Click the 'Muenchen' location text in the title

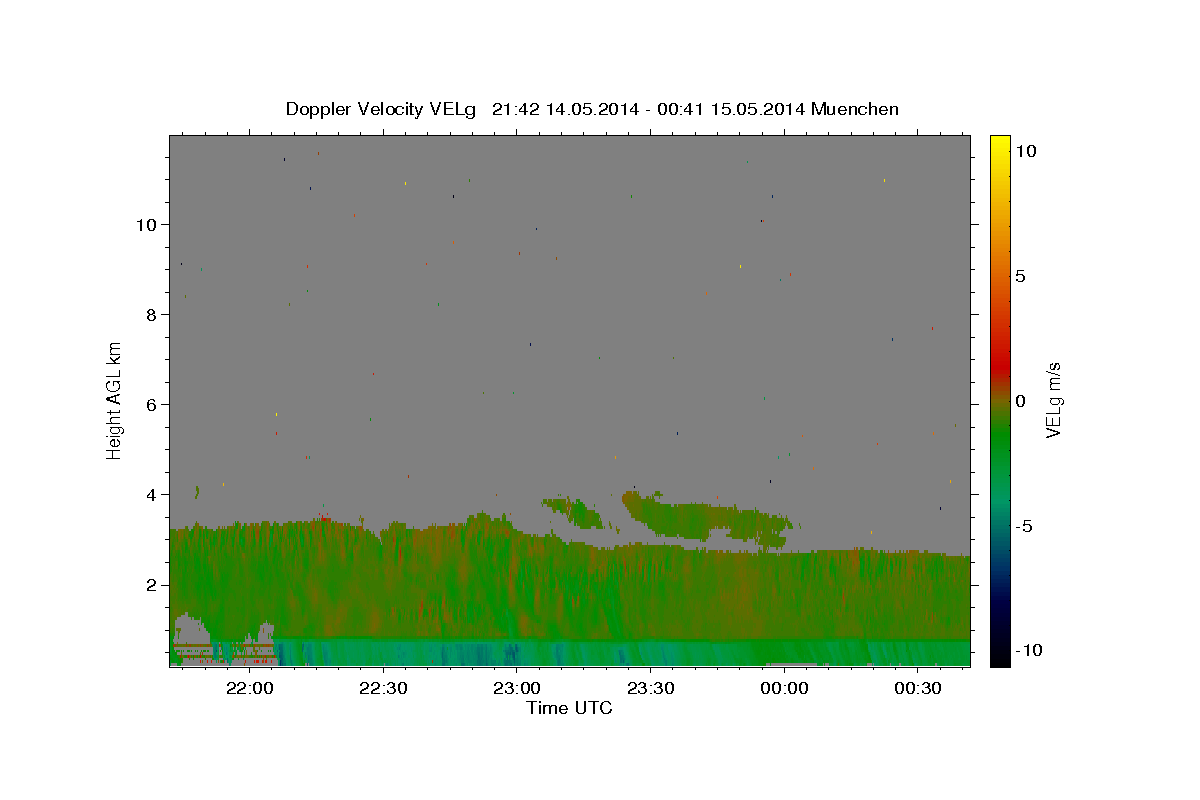click(855, 109)
